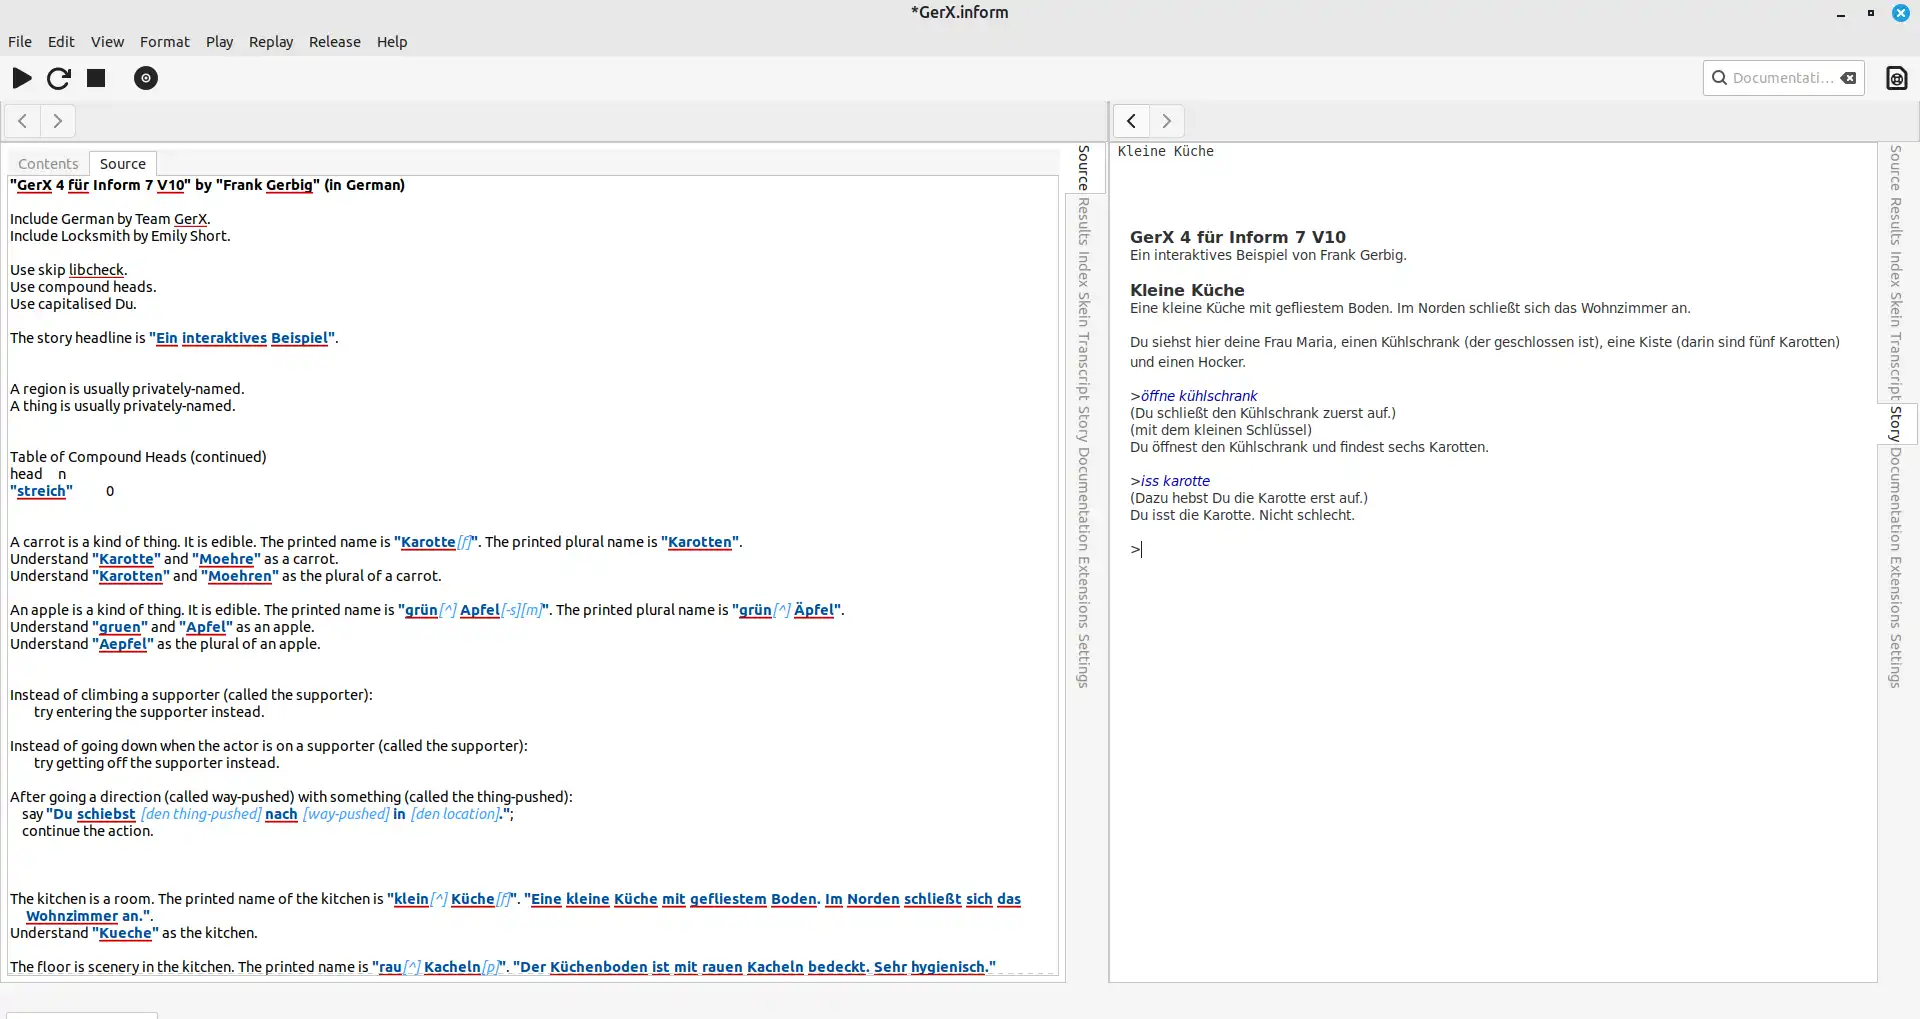The width and height of the screenshot is (1920, 1019).
Task: Open the Help menu
Action: point(392,42)
